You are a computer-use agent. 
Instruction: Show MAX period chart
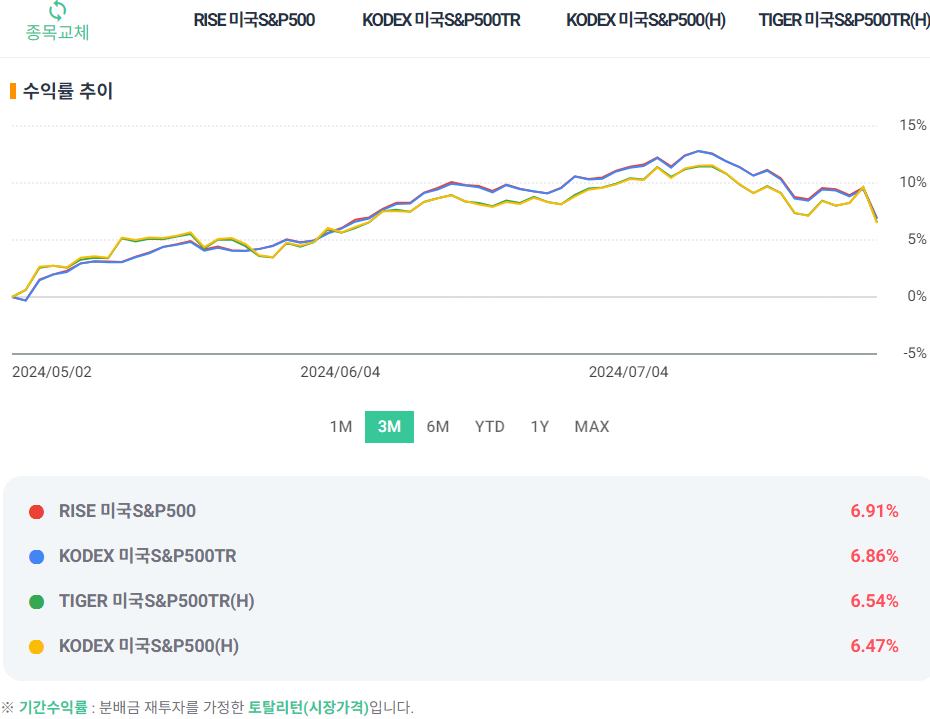(x=592, y=427)
